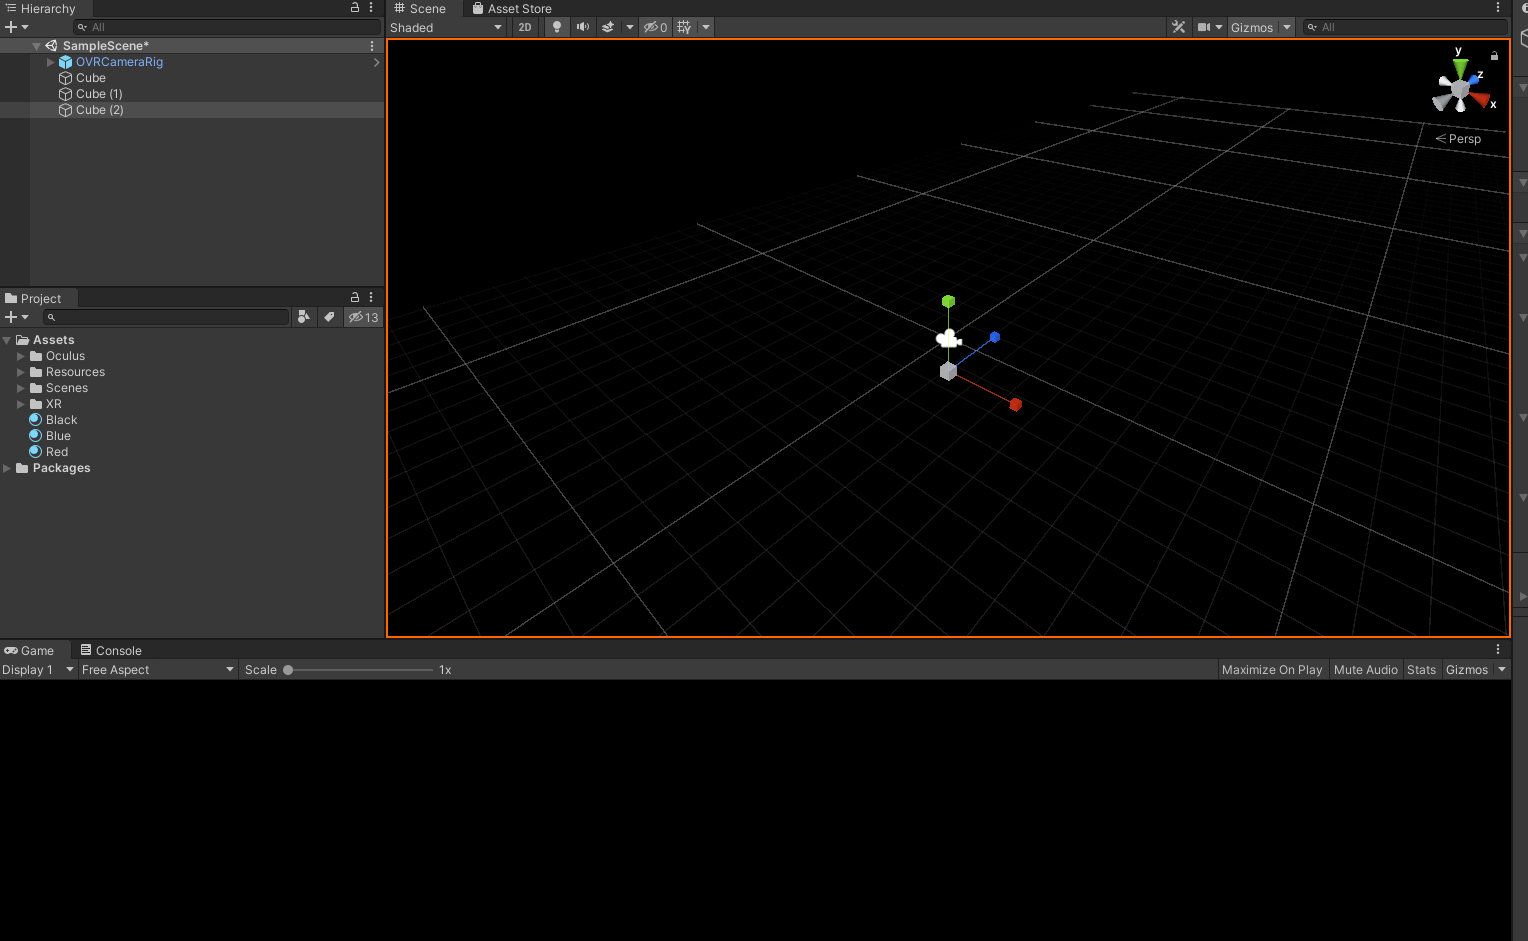Toggle scene effects skybox icon

(608, 27)
